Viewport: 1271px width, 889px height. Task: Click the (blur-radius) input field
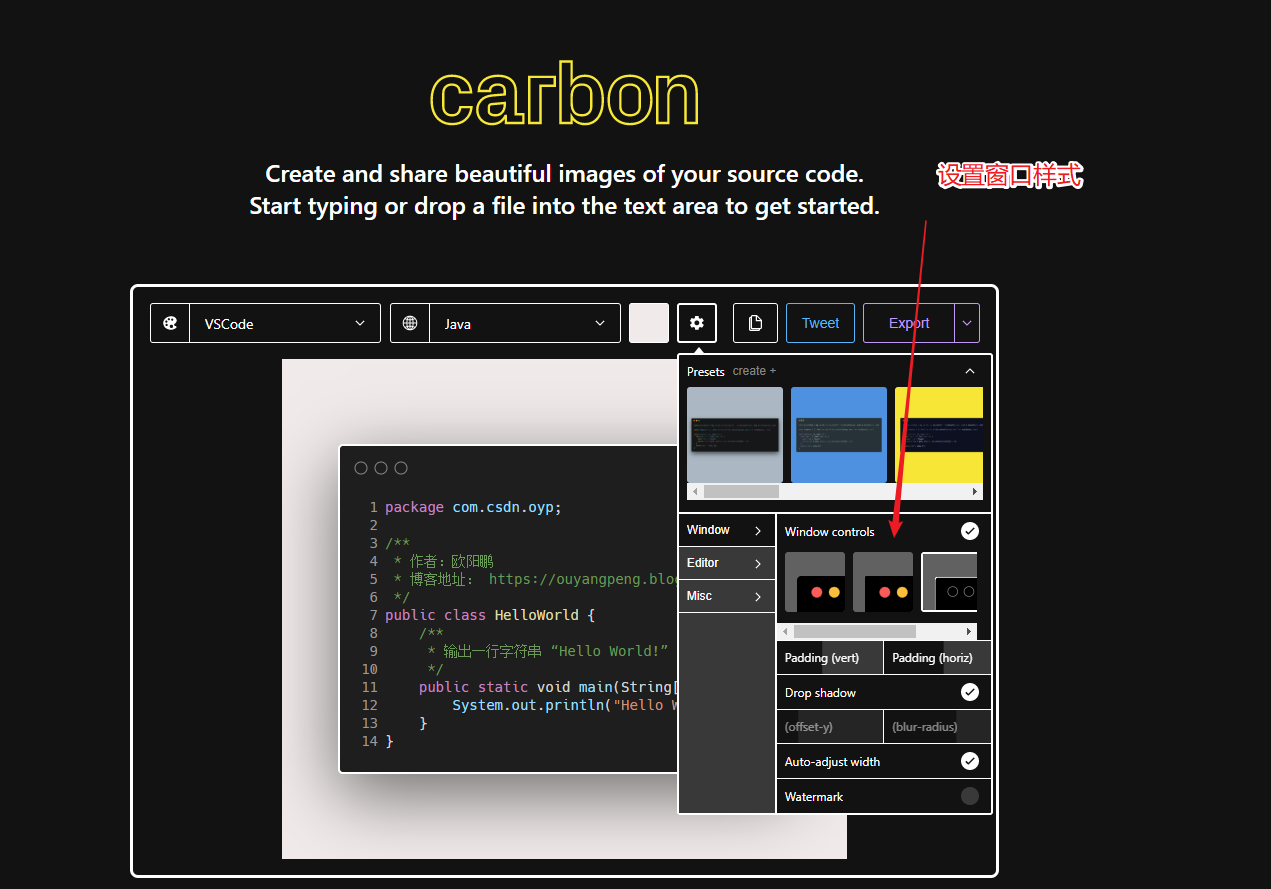click(x=937, y=727)
